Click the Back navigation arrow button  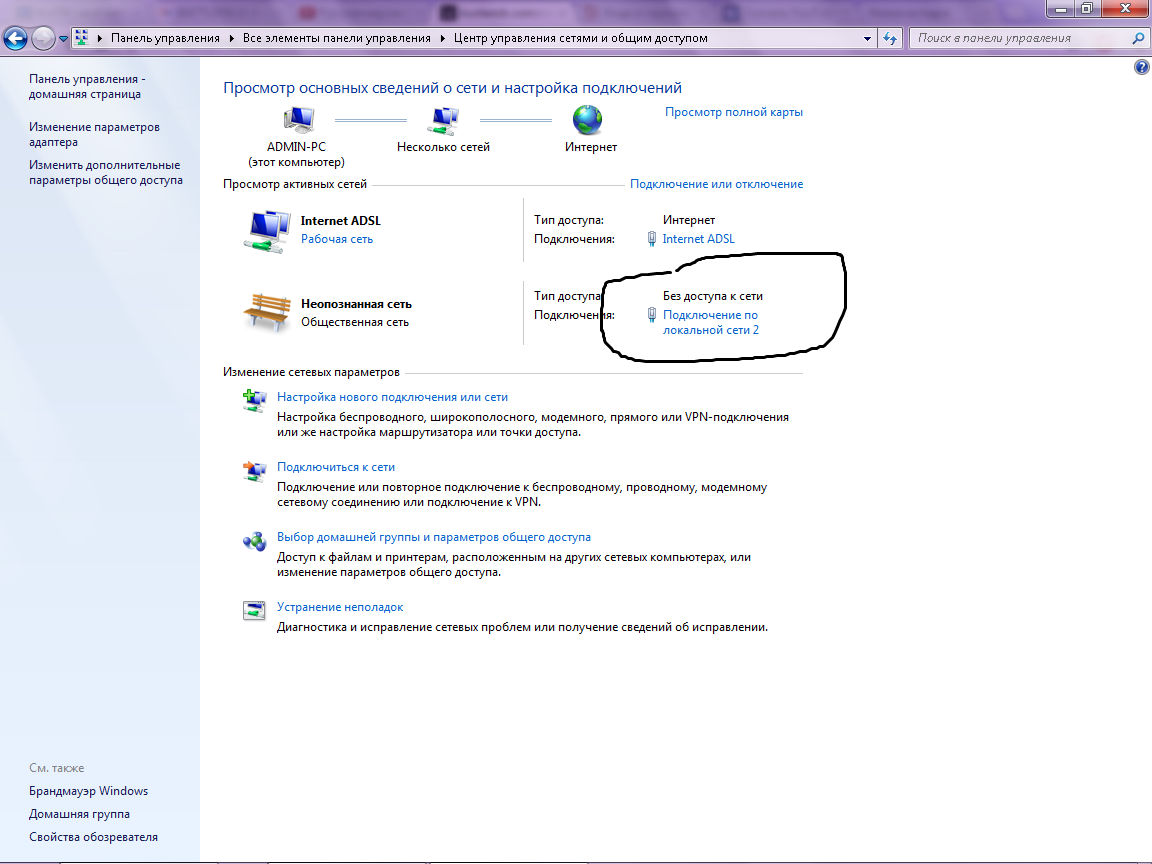pyautogui.click(x=15, y=38)
